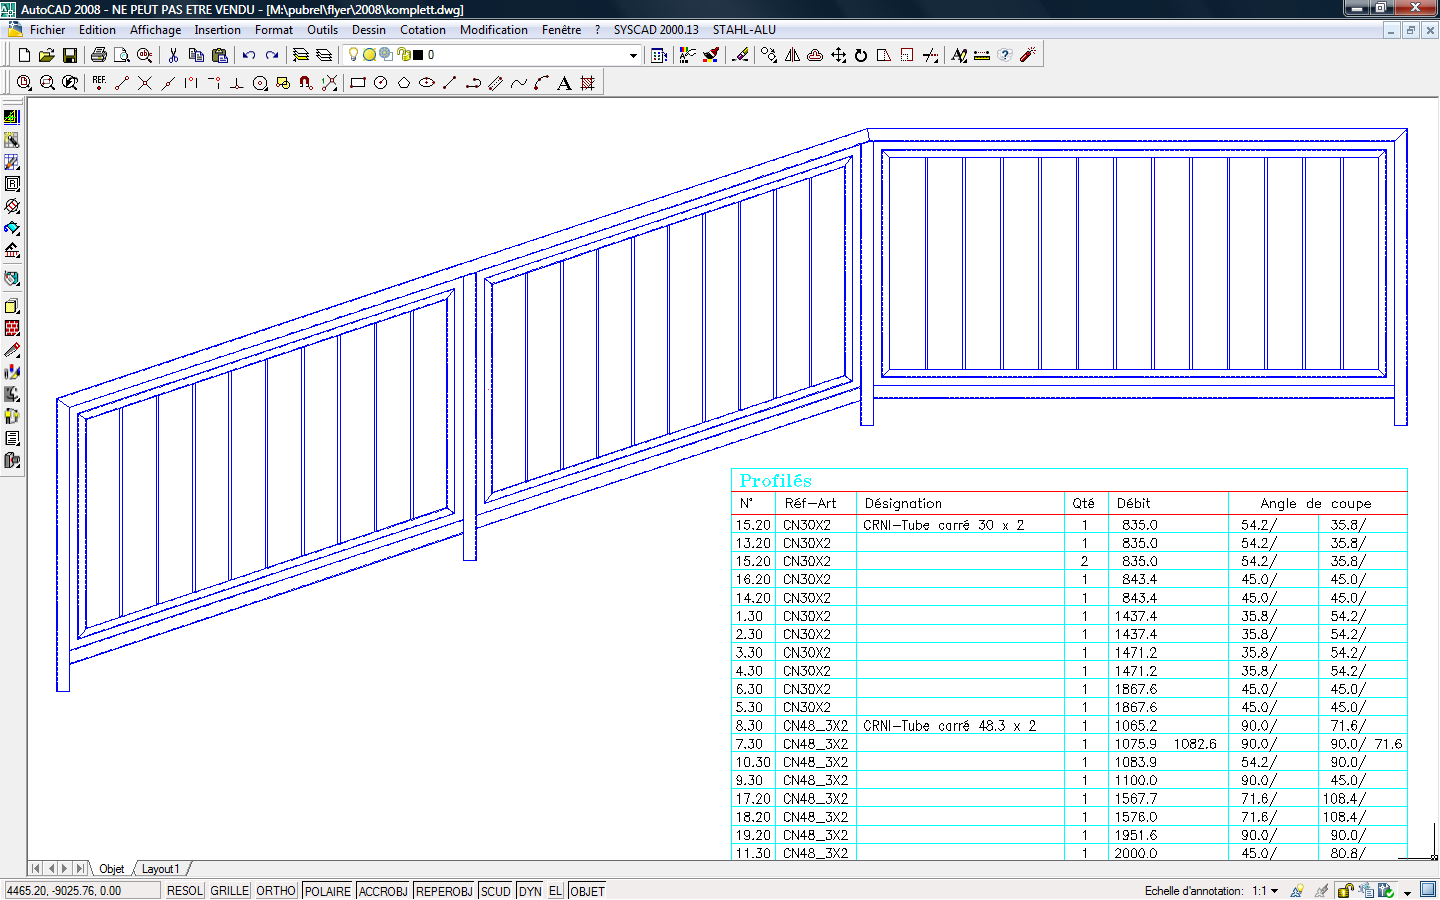The image size is (1440, 900).
Task: Choose the Rectangle drawing tool
Action: [x=357, y=83]
